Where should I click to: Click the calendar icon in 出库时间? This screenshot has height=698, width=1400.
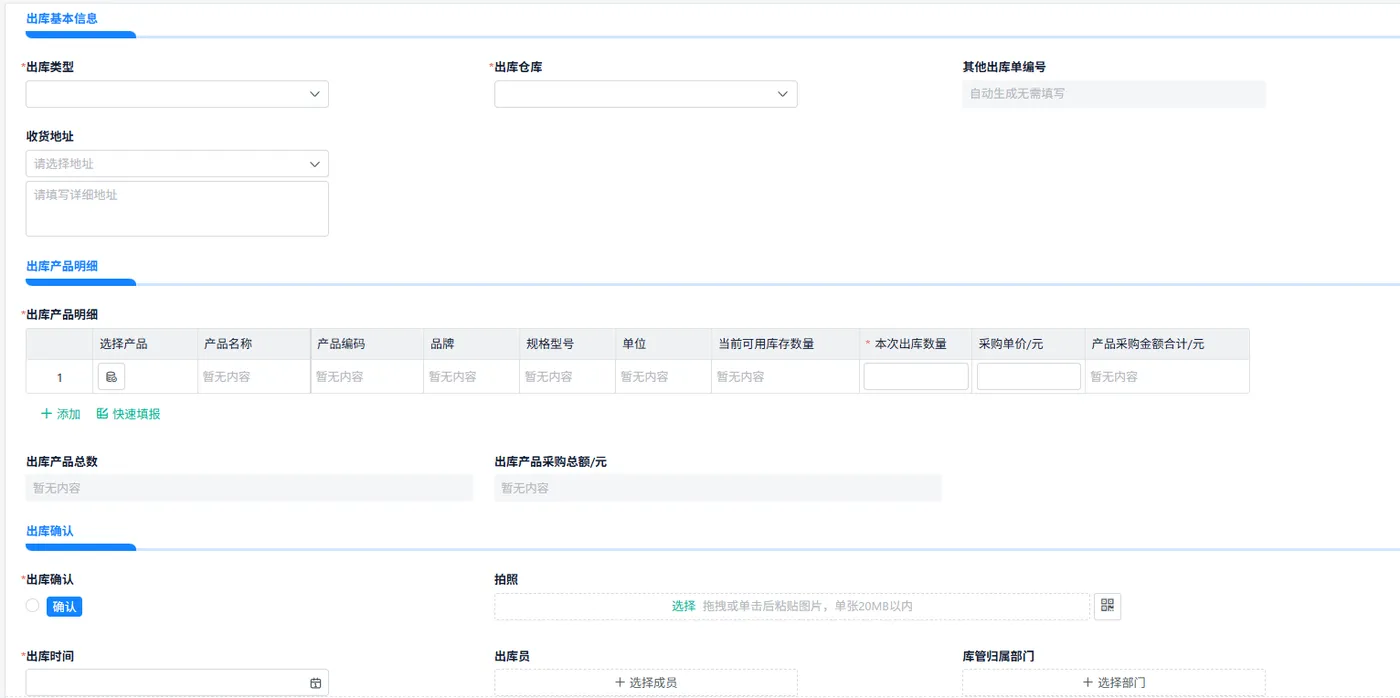[316, 683]
